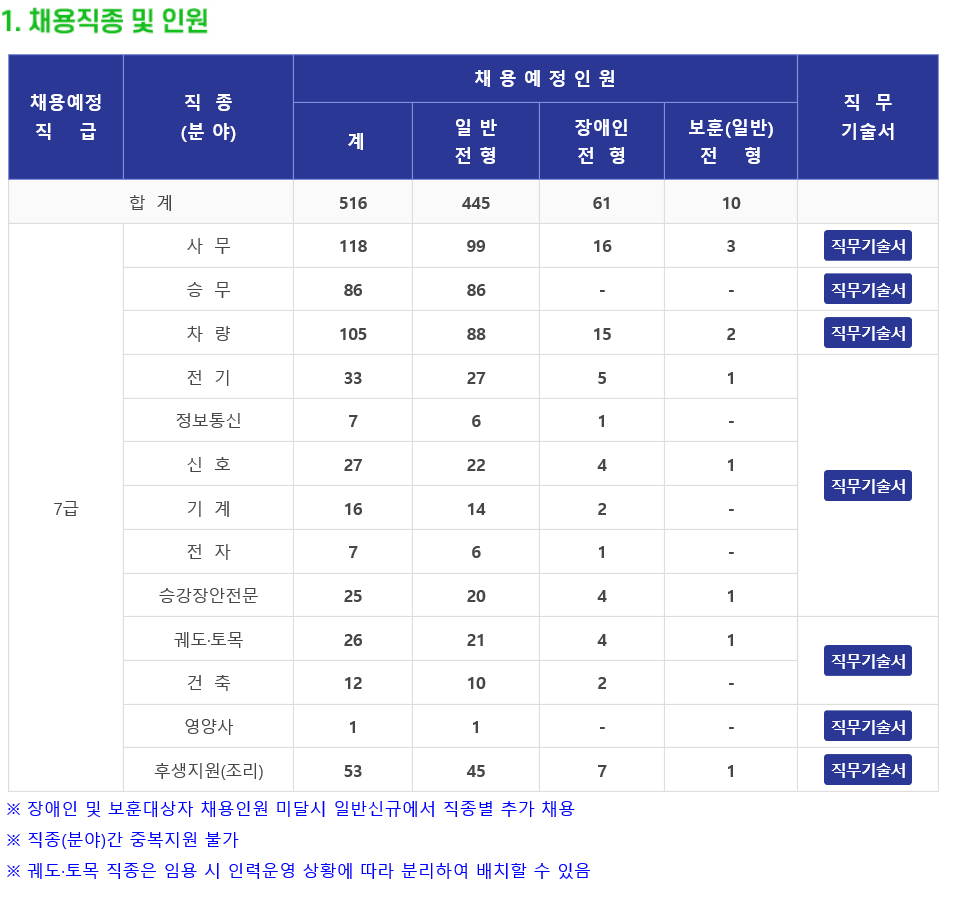
Task: Click the 장애인 전형 column header
Action: click(601, 141)
